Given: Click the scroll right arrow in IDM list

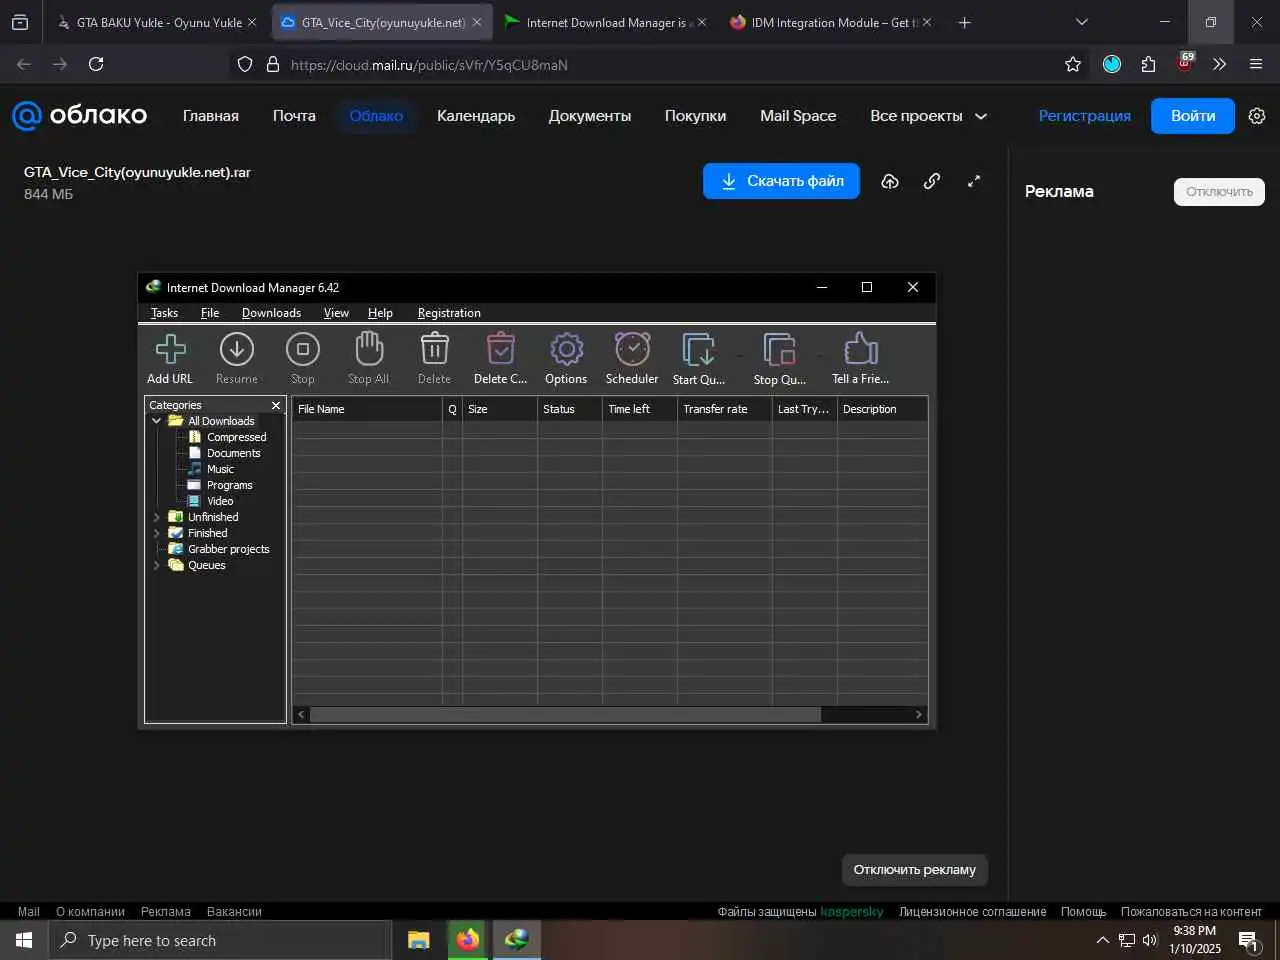Looking at the screenshot, I should click(918, 714).
